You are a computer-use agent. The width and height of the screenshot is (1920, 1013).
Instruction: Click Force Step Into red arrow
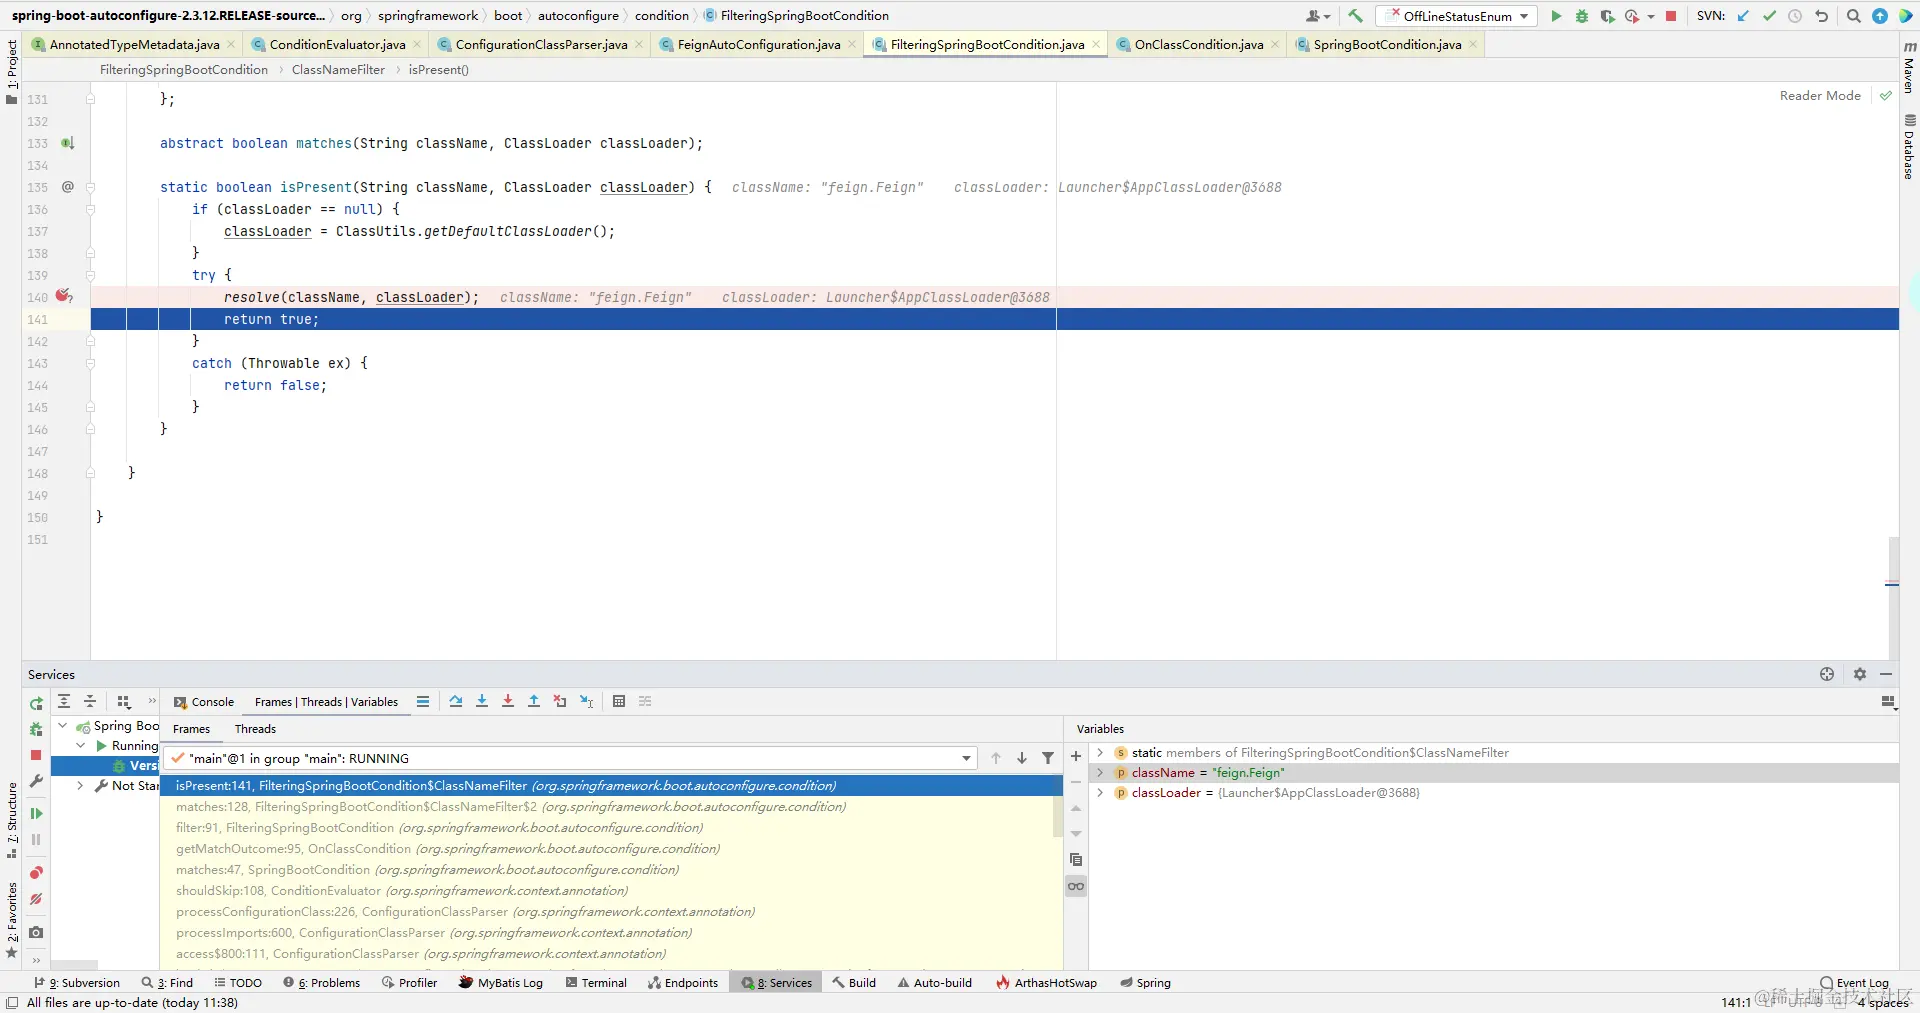(x=508, y=701)
